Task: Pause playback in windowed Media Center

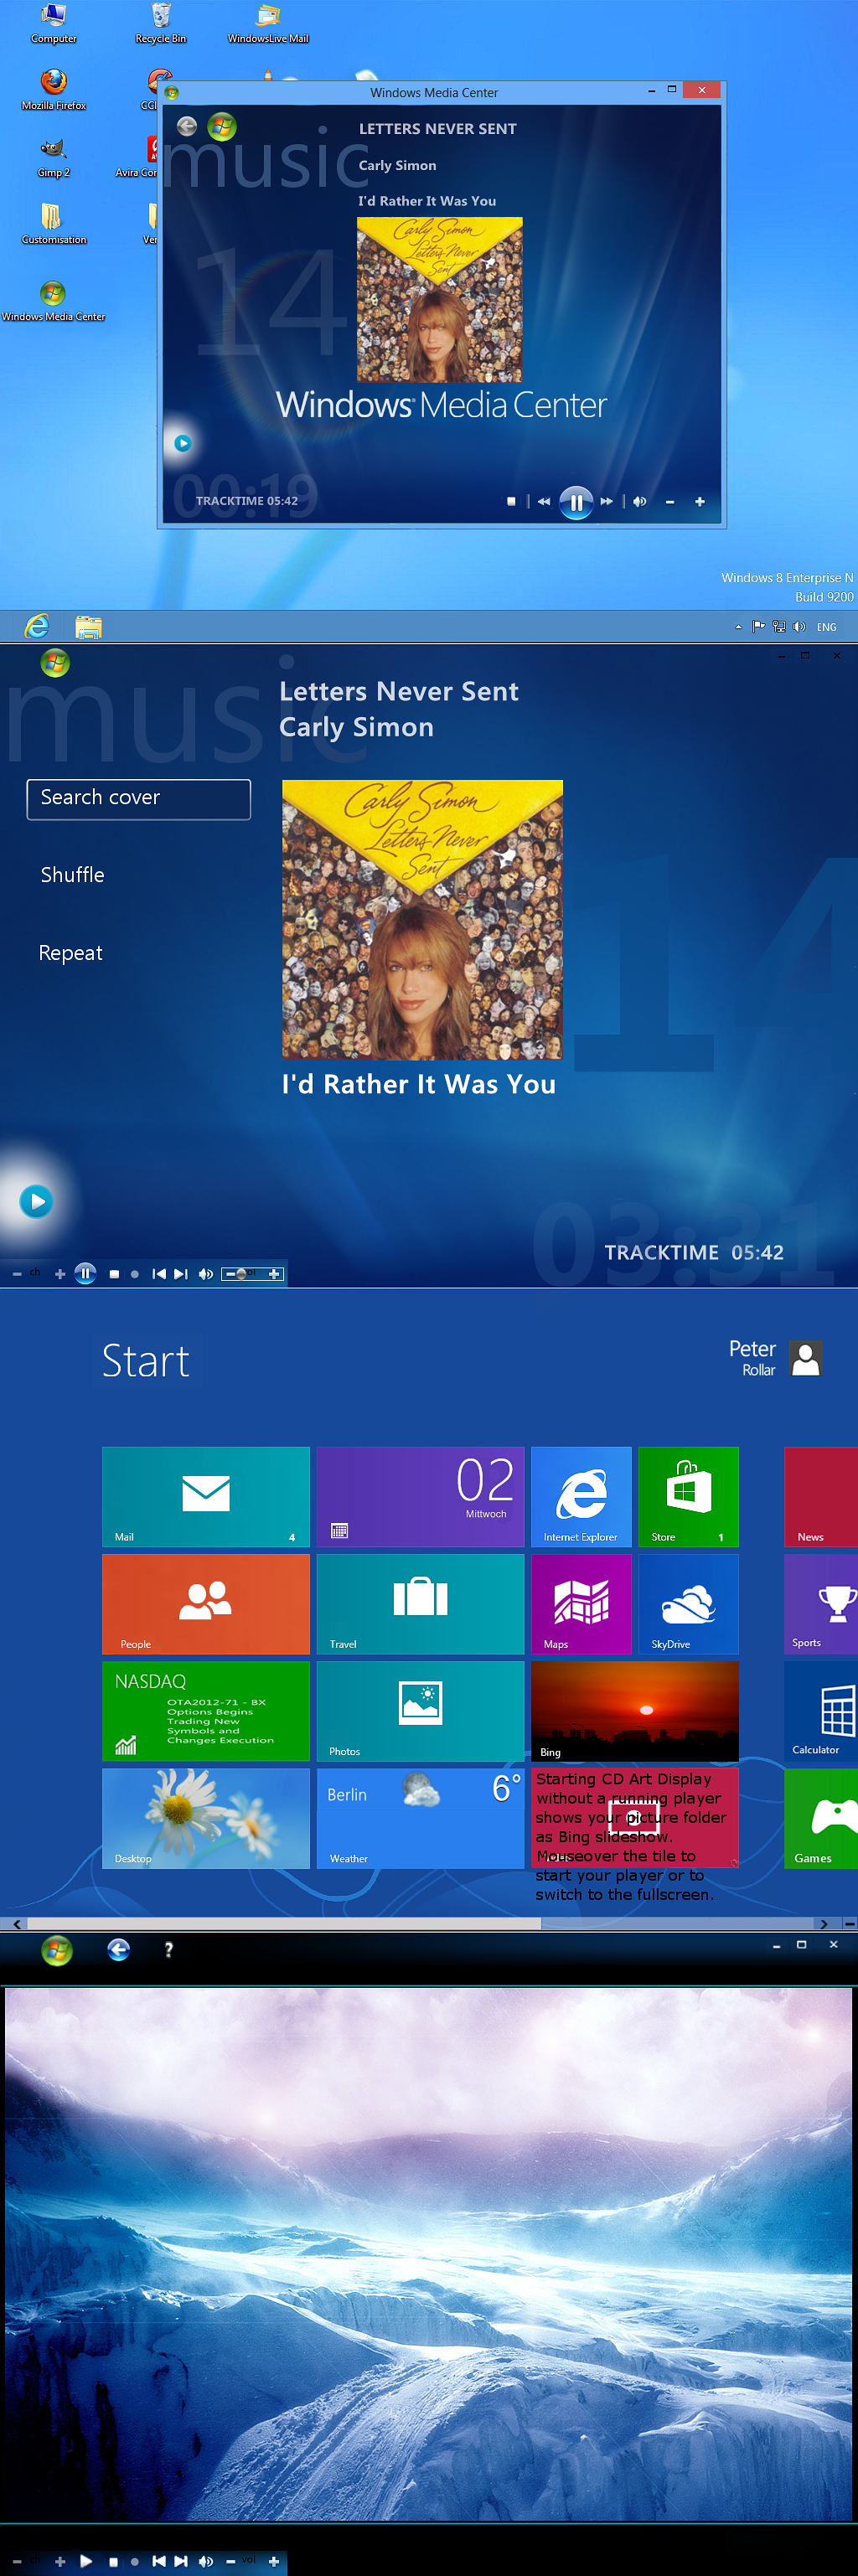Action: point(576,502)
